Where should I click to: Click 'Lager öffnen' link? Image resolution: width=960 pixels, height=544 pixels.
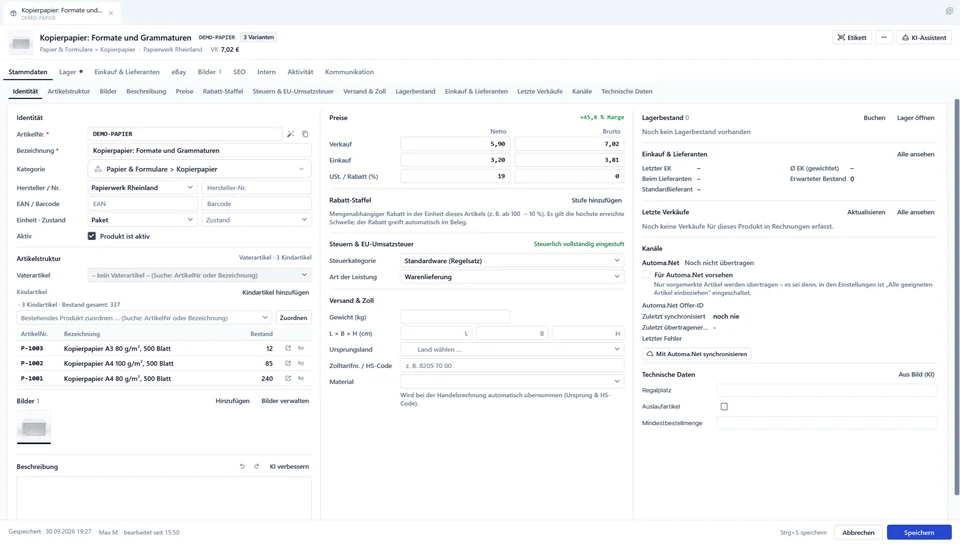click(x=915, y=117)
